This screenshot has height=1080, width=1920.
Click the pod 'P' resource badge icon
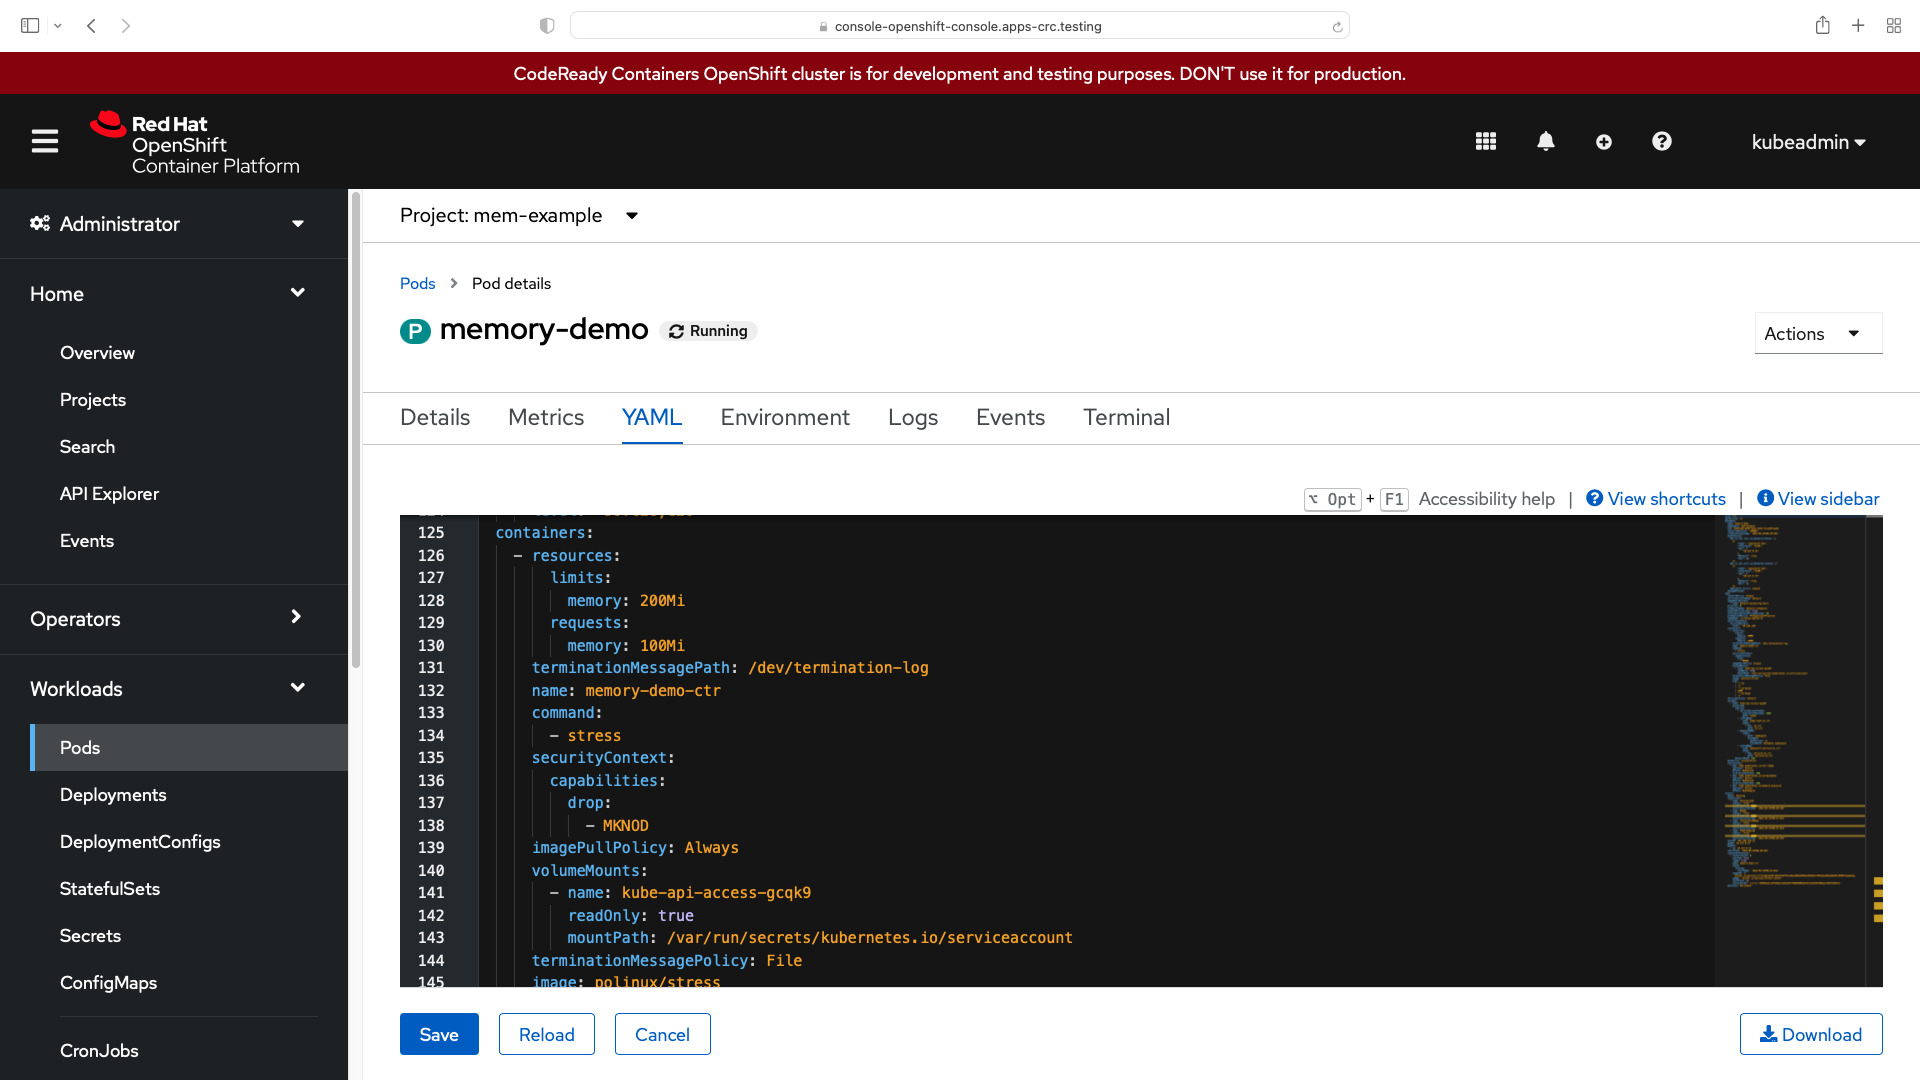coord(415,331)
